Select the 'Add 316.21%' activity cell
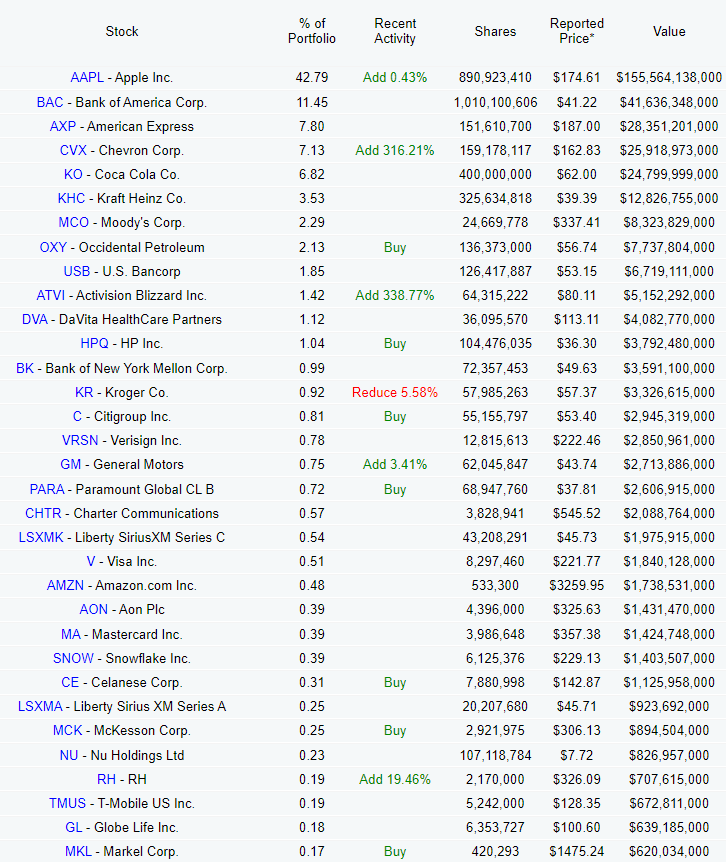The image size is (726, 862). pyautogui.click(x=395, y=151)
